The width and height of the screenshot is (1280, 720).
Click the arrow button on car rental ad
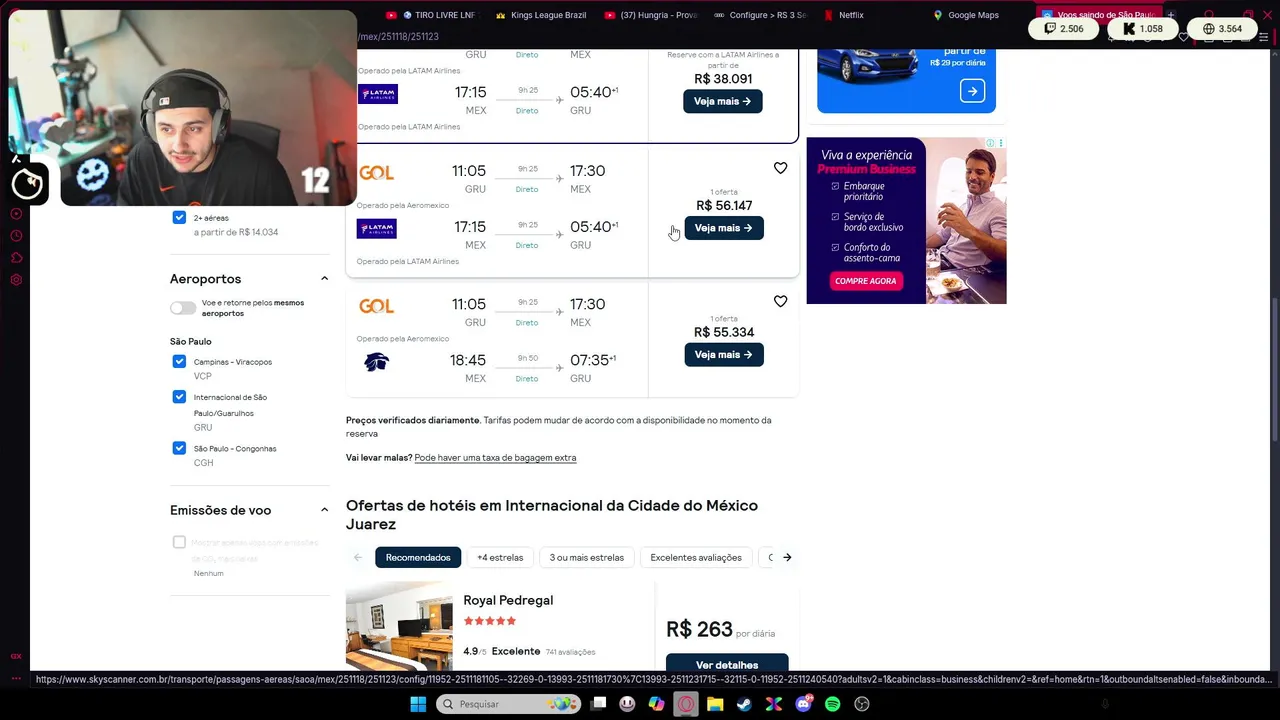click(x=972, y=91)
